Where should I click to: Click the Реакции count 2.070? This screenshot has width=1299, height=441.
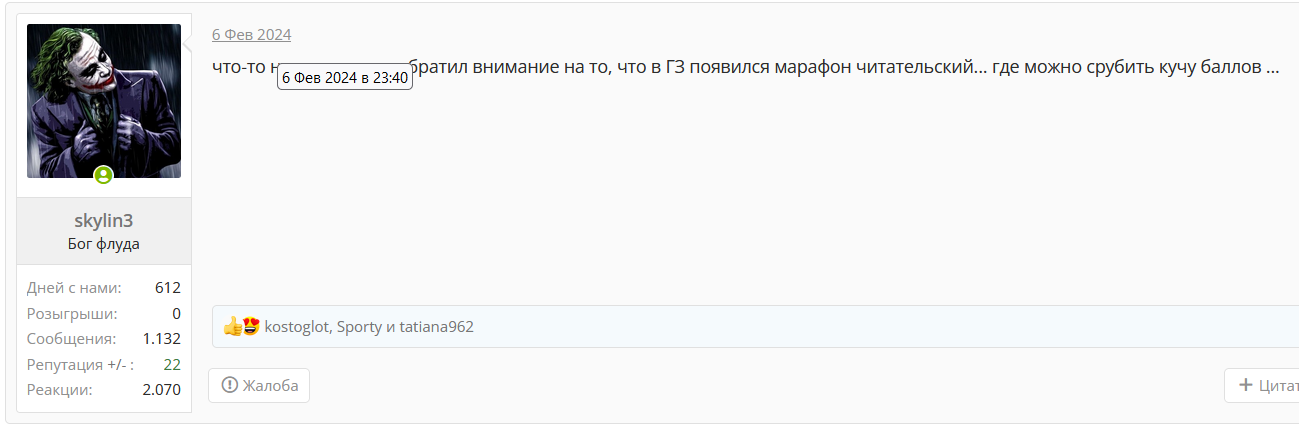point(162,390)
